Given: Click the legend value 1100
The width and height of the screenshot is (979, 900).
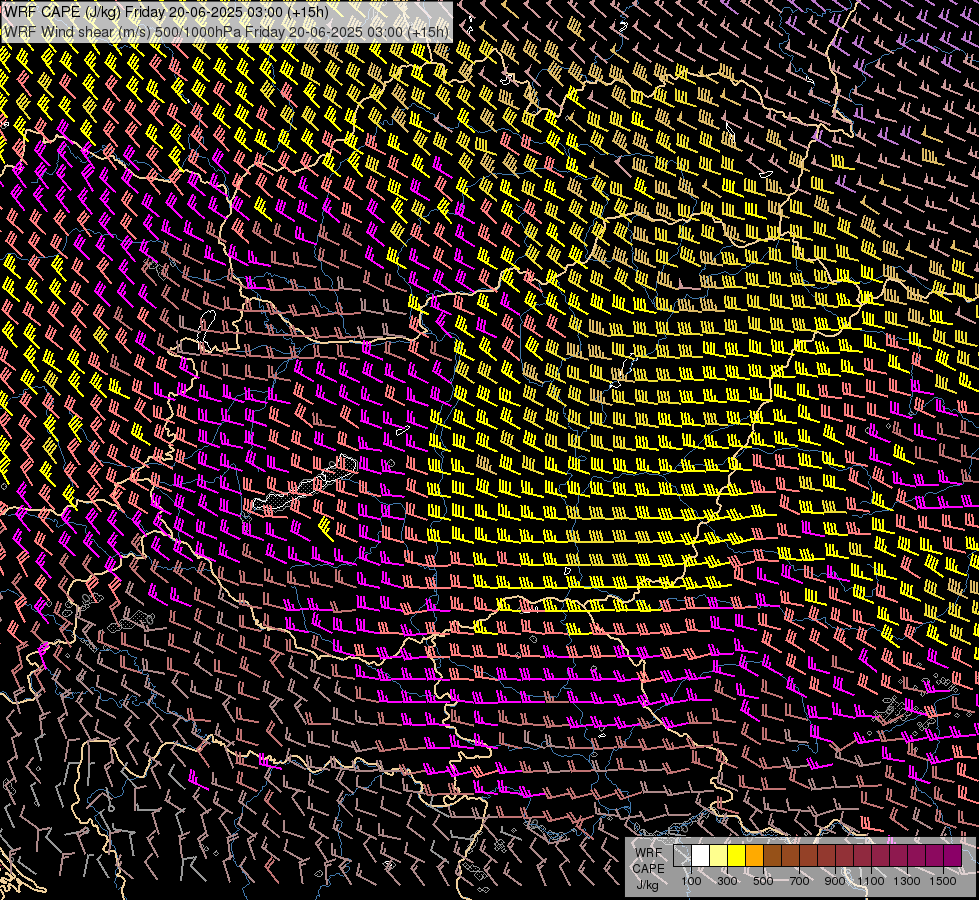Looking at the screenshot, I should click(x=870, y=881).
